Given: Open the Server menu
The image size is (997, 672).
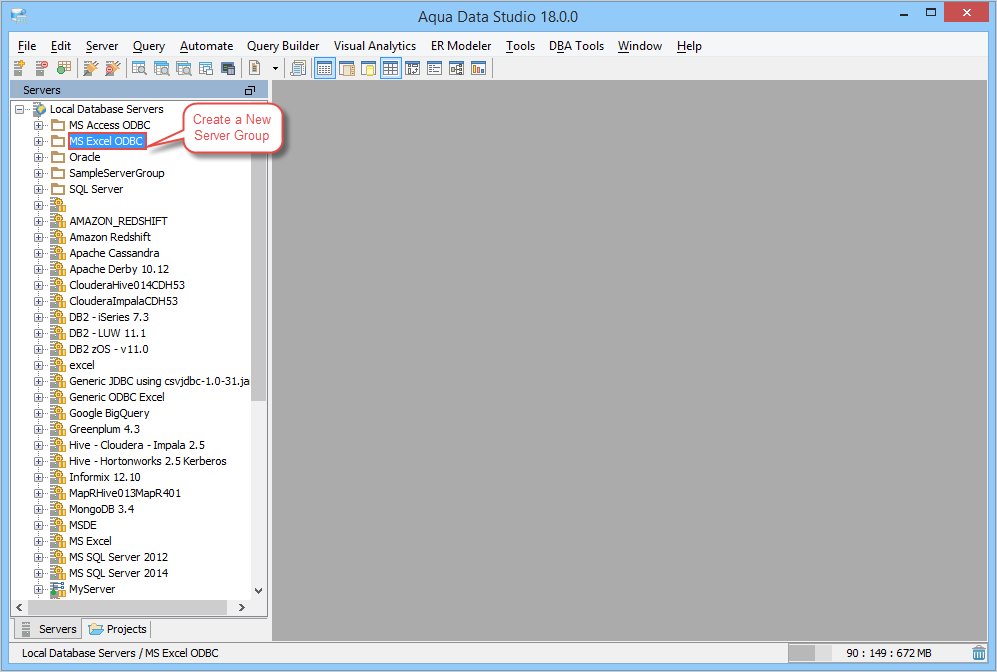Looking at the screenshot, I should [102, 46].
